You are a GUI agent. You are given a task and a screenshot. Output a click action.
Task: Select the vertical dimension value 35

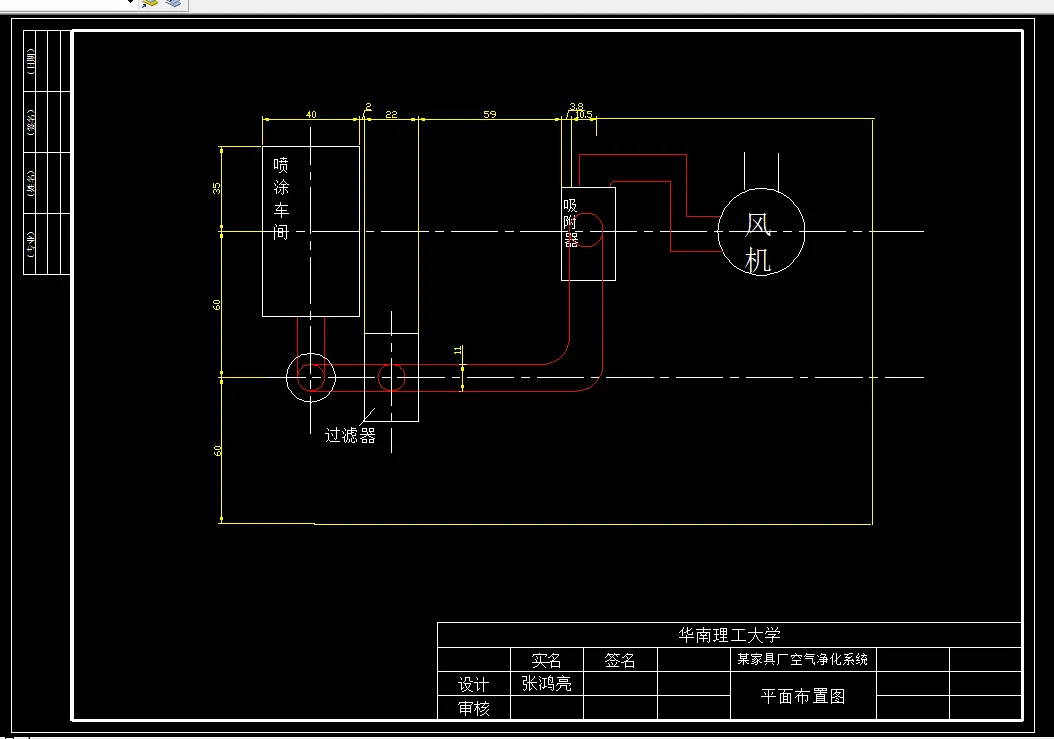216,188
